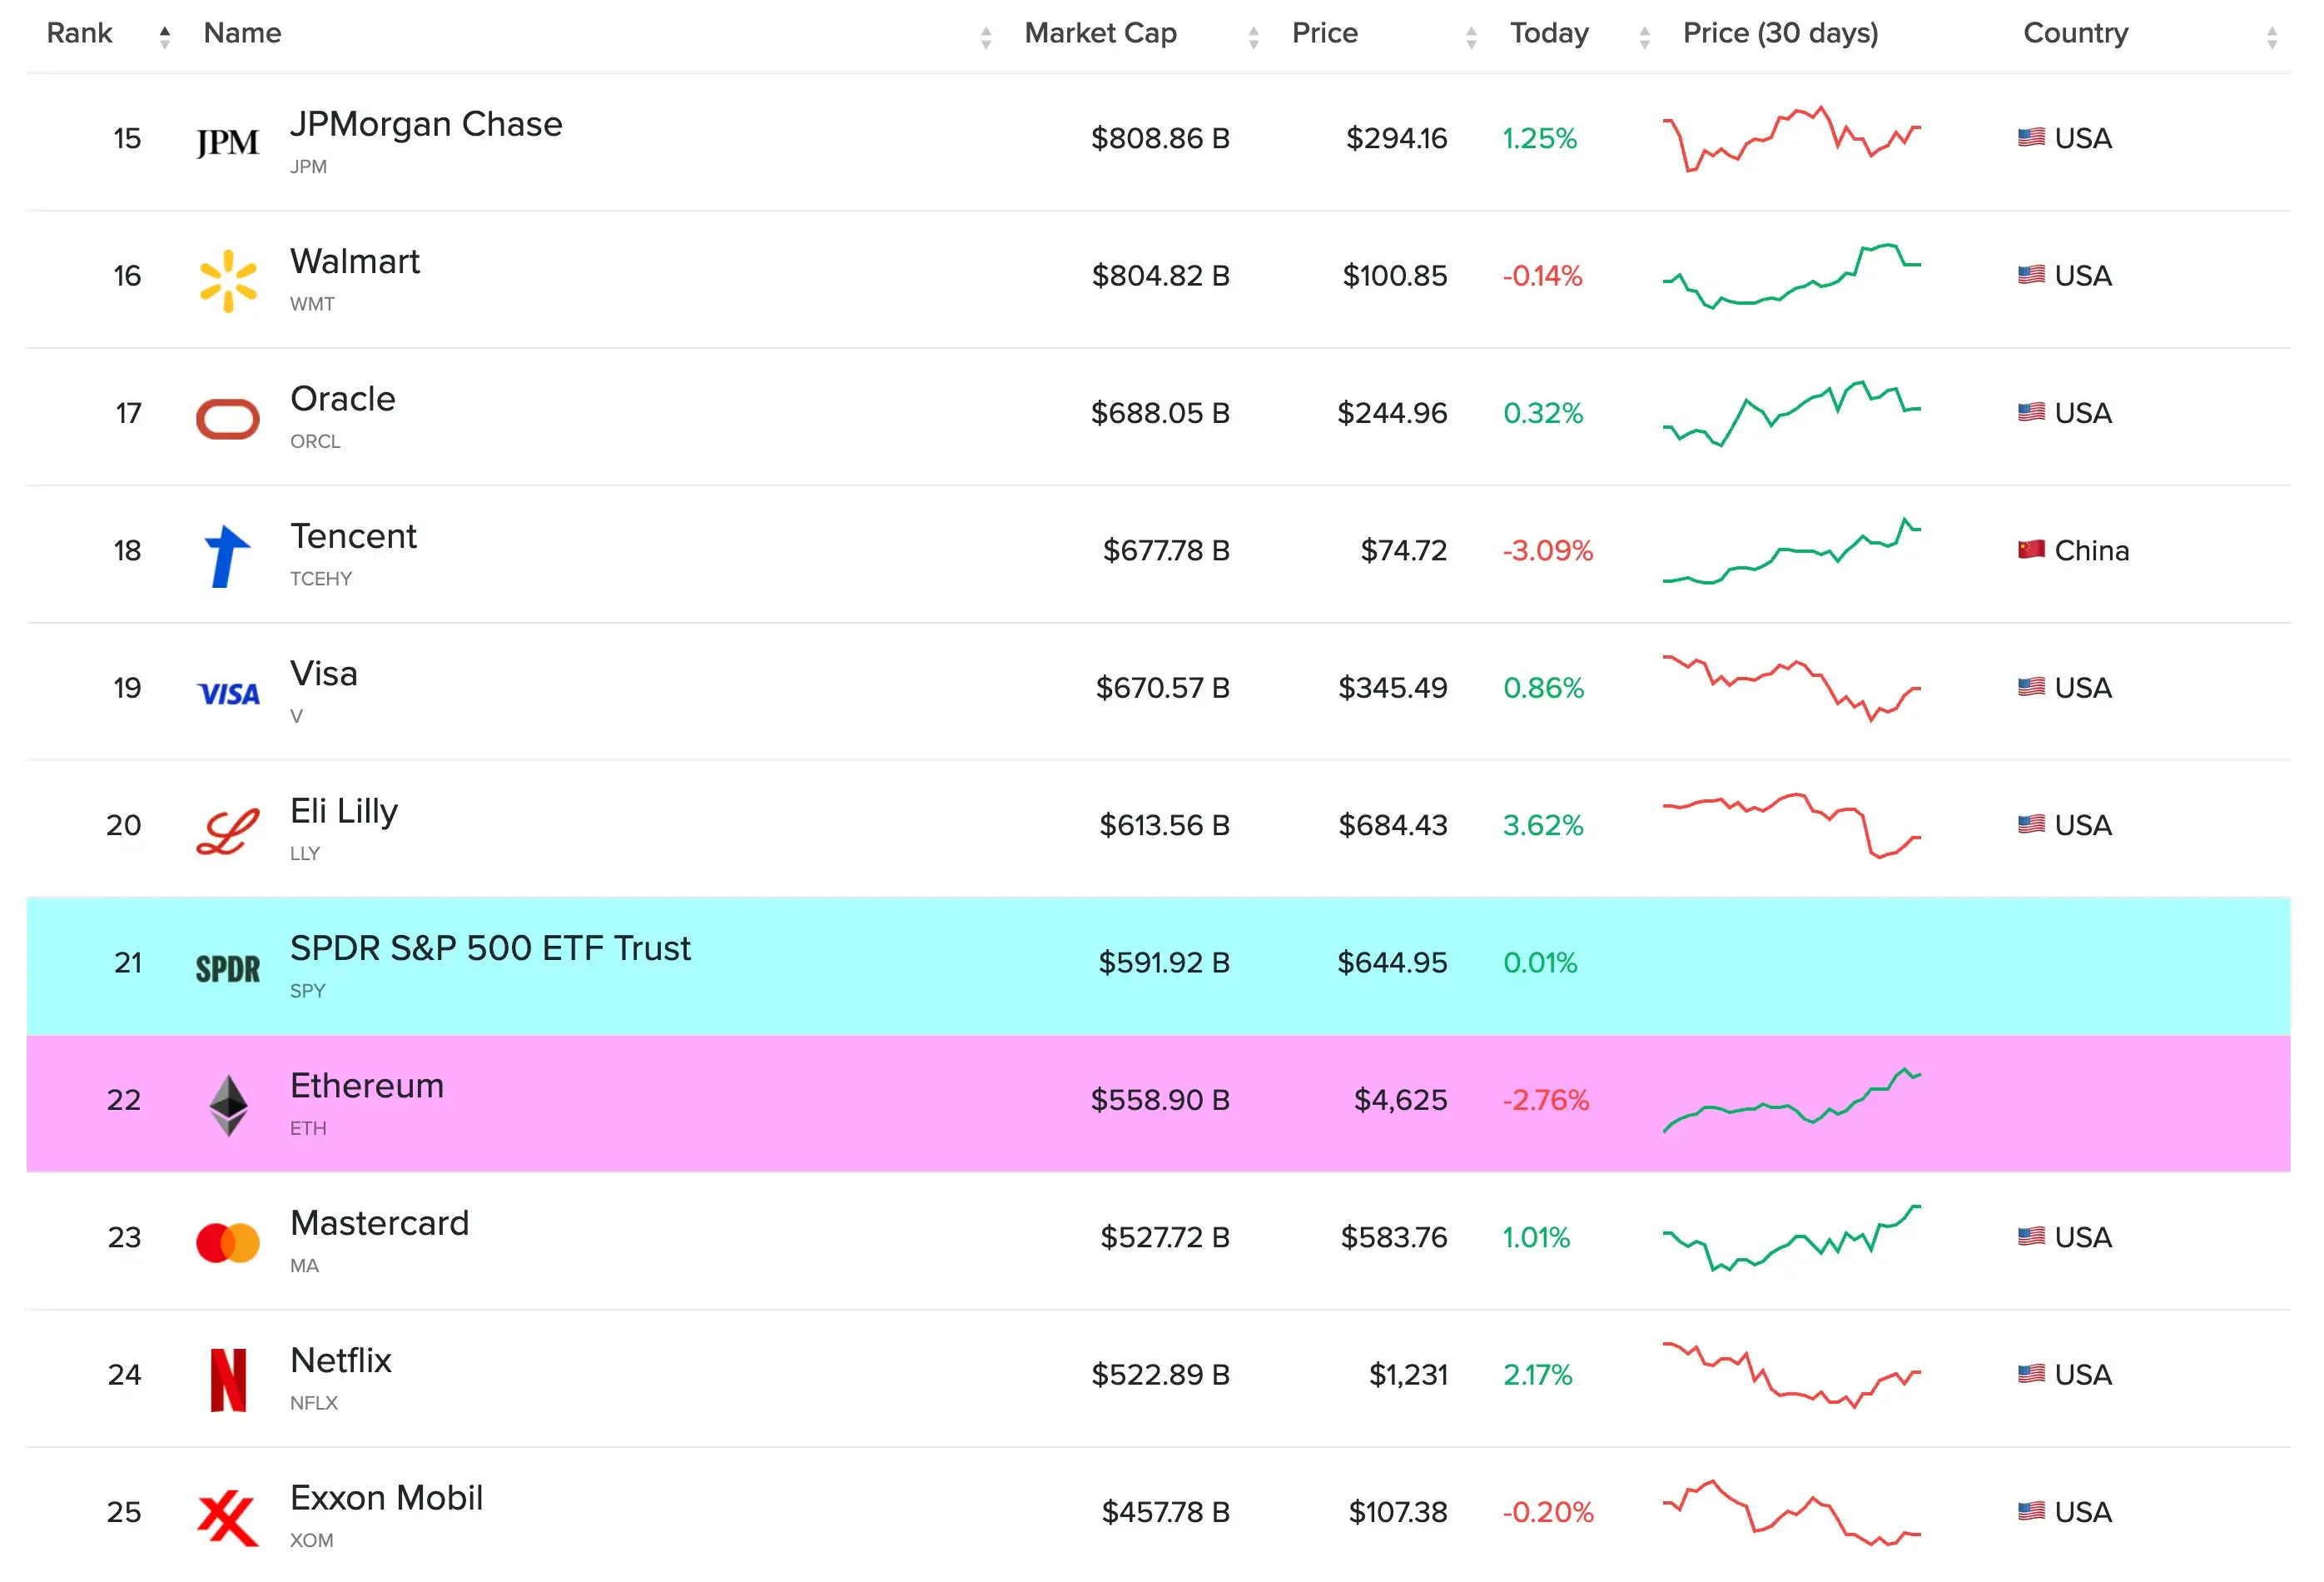Click China flag in Tencent row
Screen dimensions: 2324x1582
coord(2030,550)
